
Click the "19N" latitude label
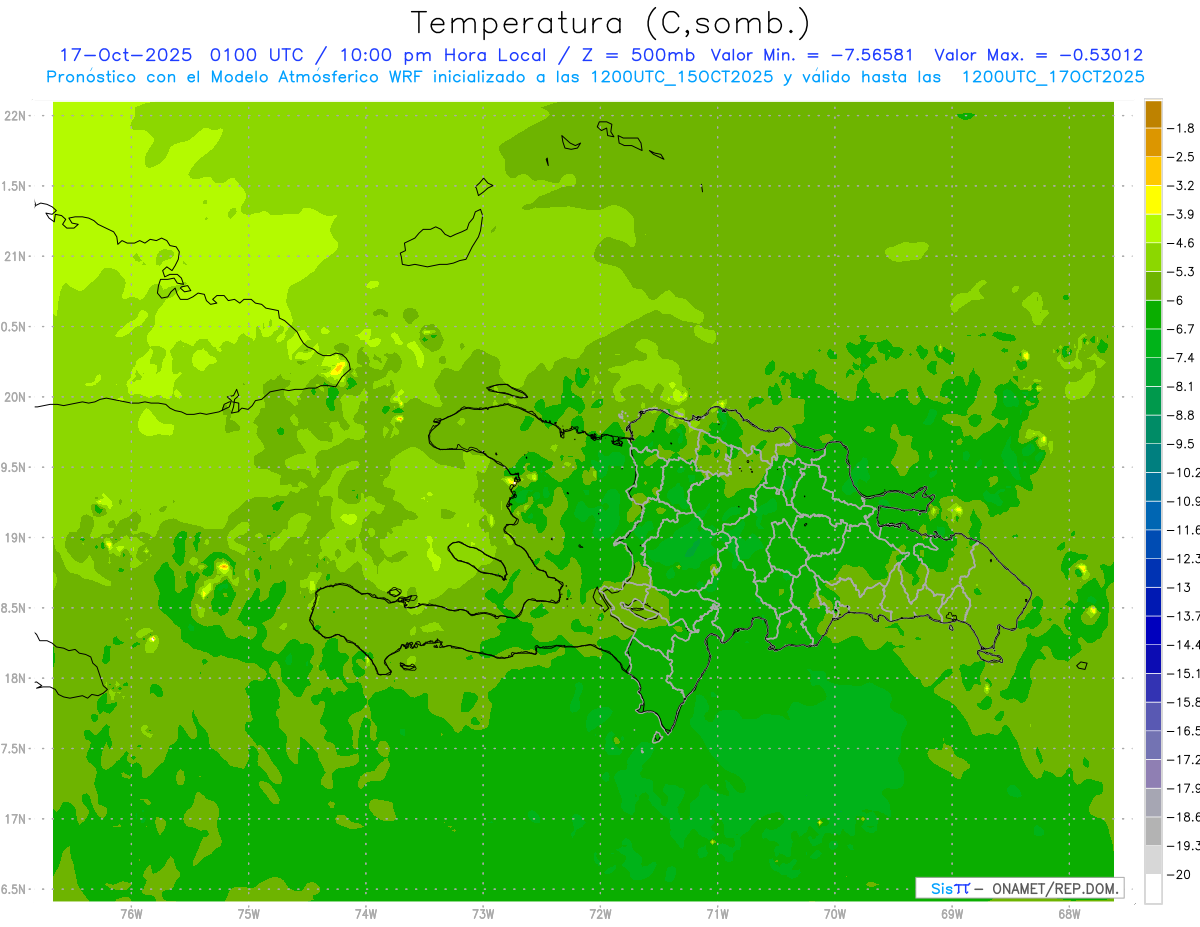(17, 538)
